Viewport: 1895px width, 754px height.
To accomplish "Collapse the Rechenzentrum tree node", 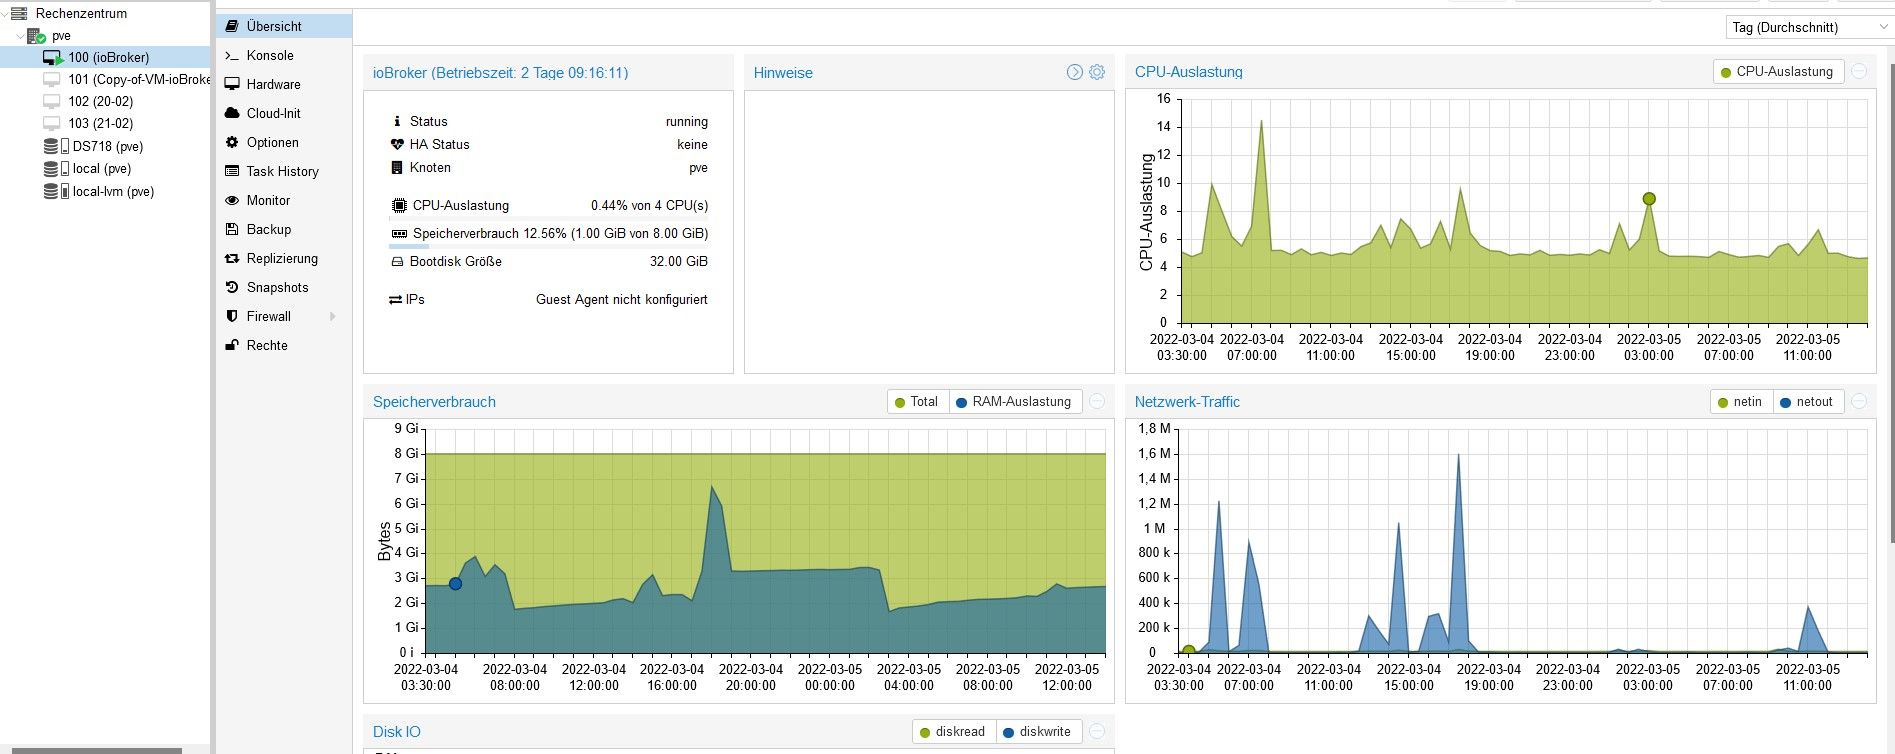I will 4,13.
